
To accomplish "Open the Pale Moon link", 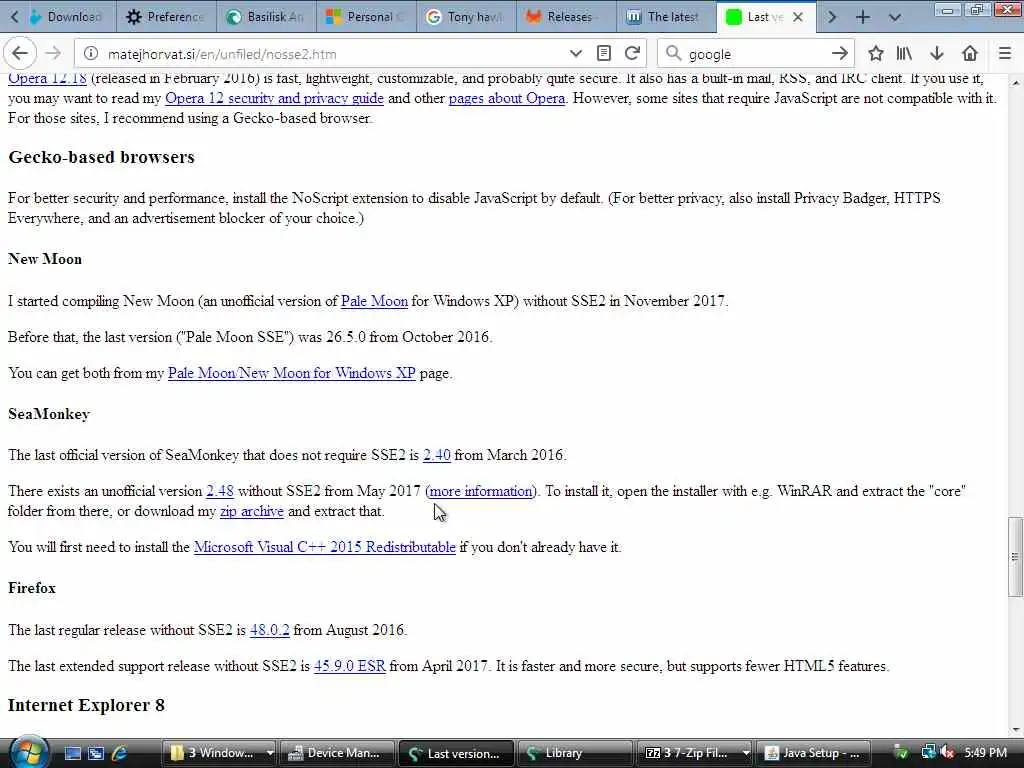I will (x=374, y=301).
